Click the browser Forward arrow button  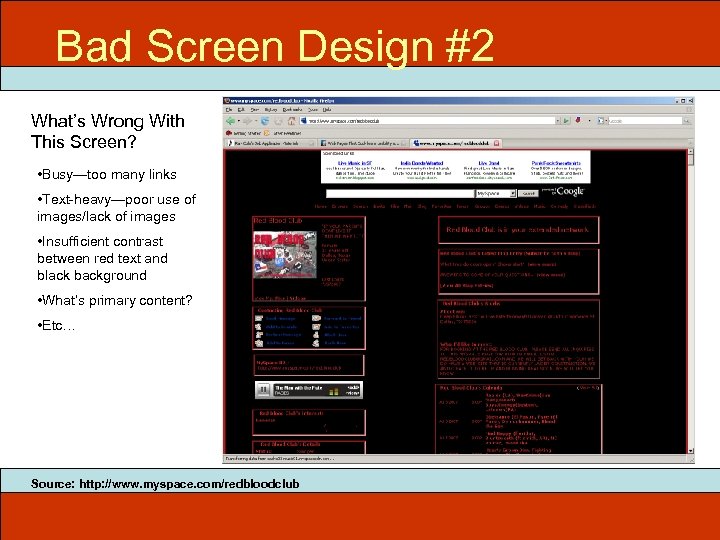[247, 121]
